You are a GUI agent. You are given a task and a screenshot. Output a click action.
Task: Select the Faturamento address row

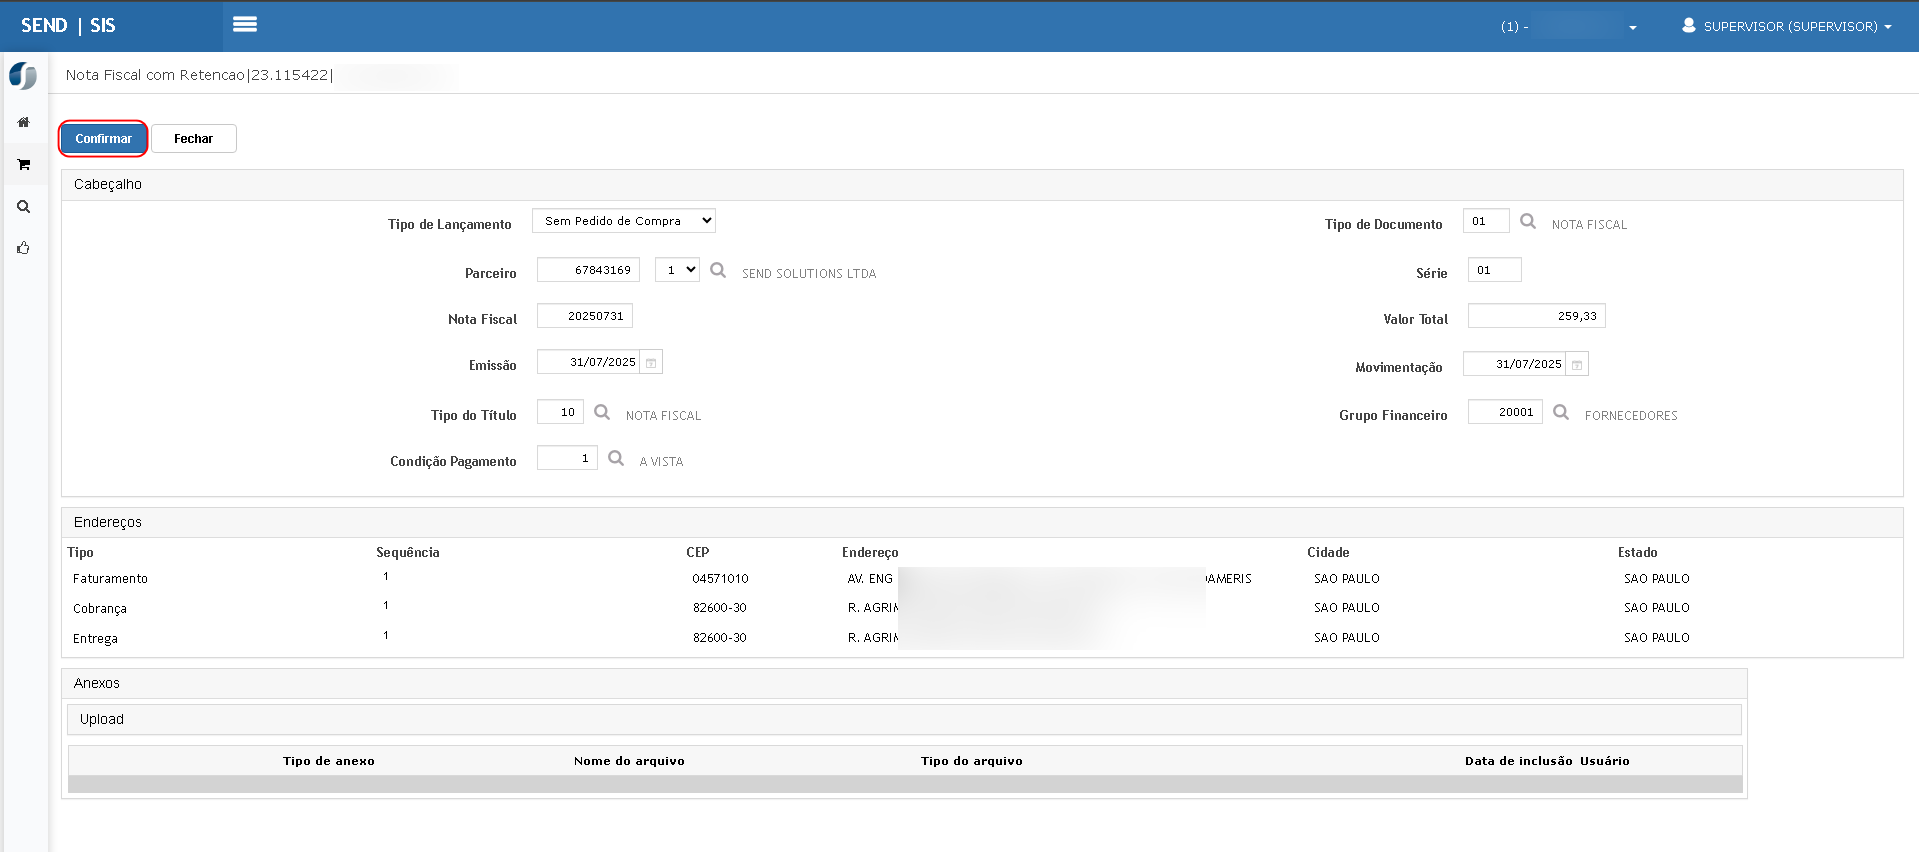(982, 579)
